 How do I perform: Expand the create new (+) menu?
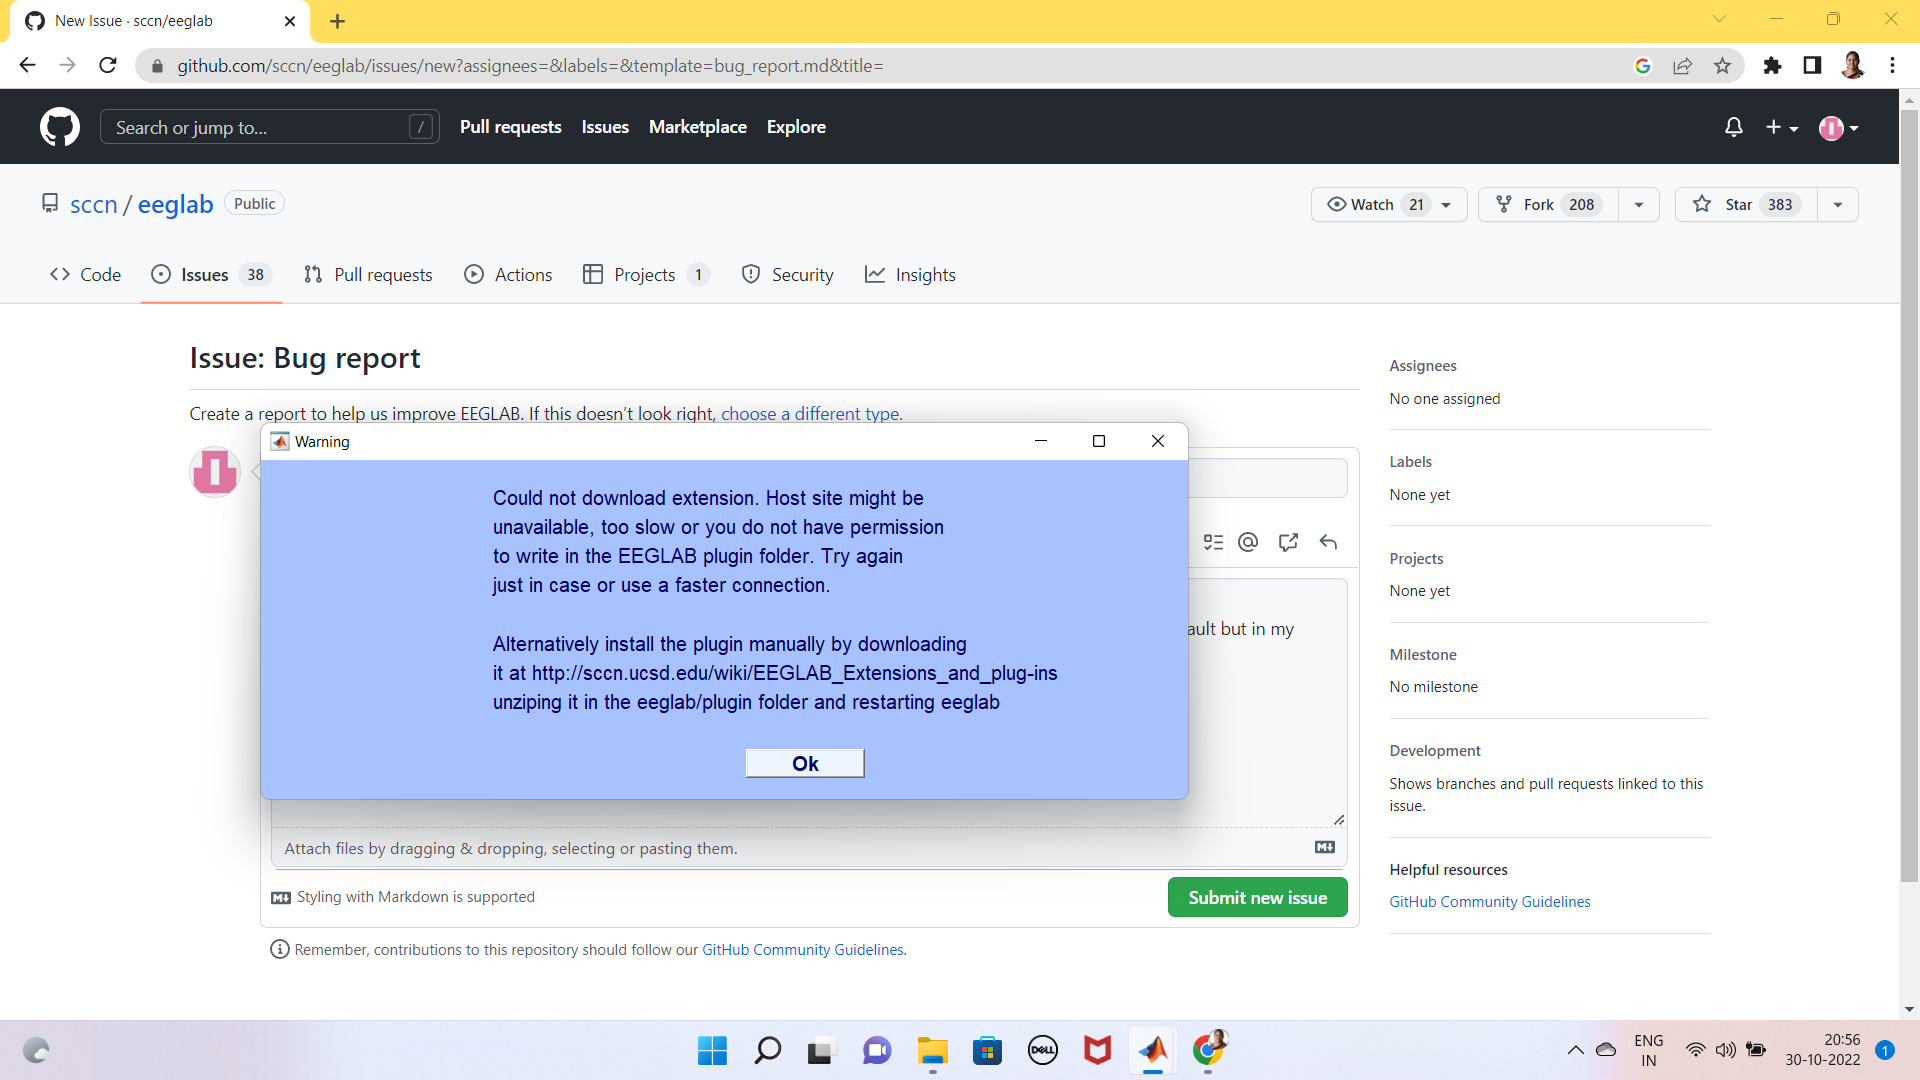1781,127
